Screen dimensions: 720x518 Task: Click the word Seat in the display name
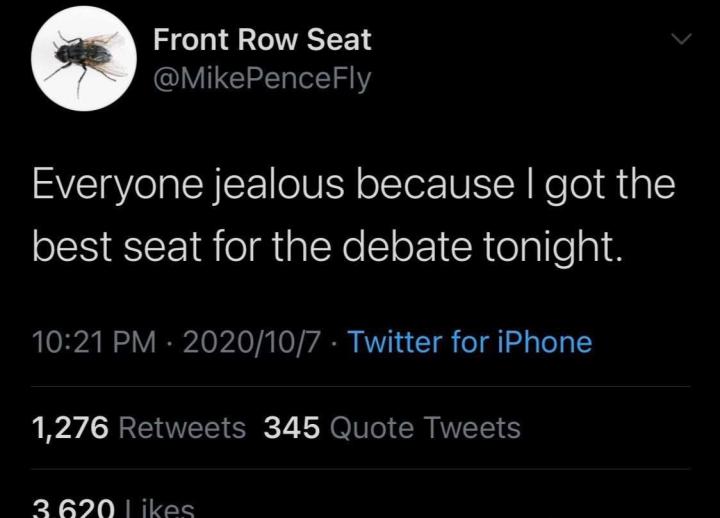point(339,39)
